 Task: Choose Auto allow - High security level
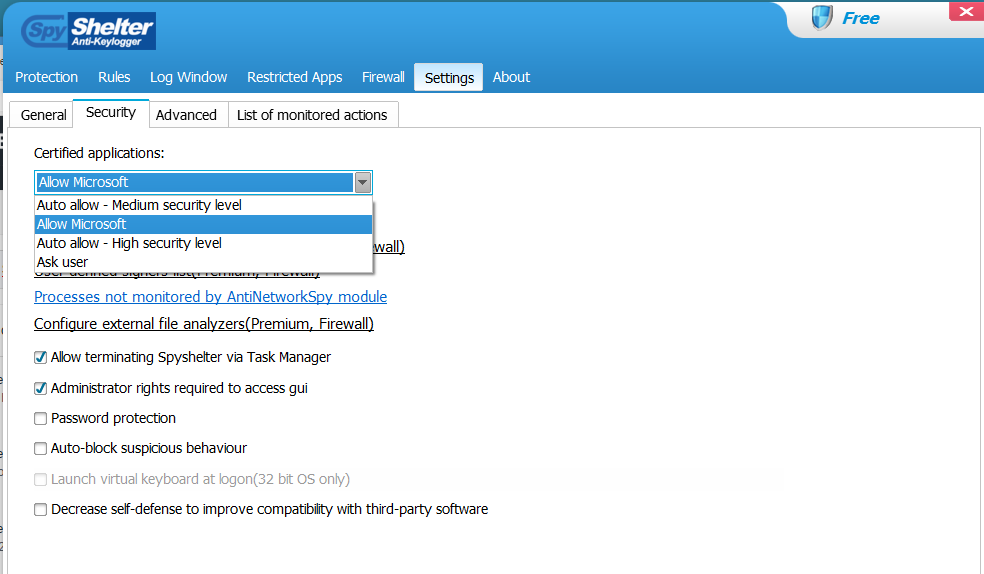point(203,243)
